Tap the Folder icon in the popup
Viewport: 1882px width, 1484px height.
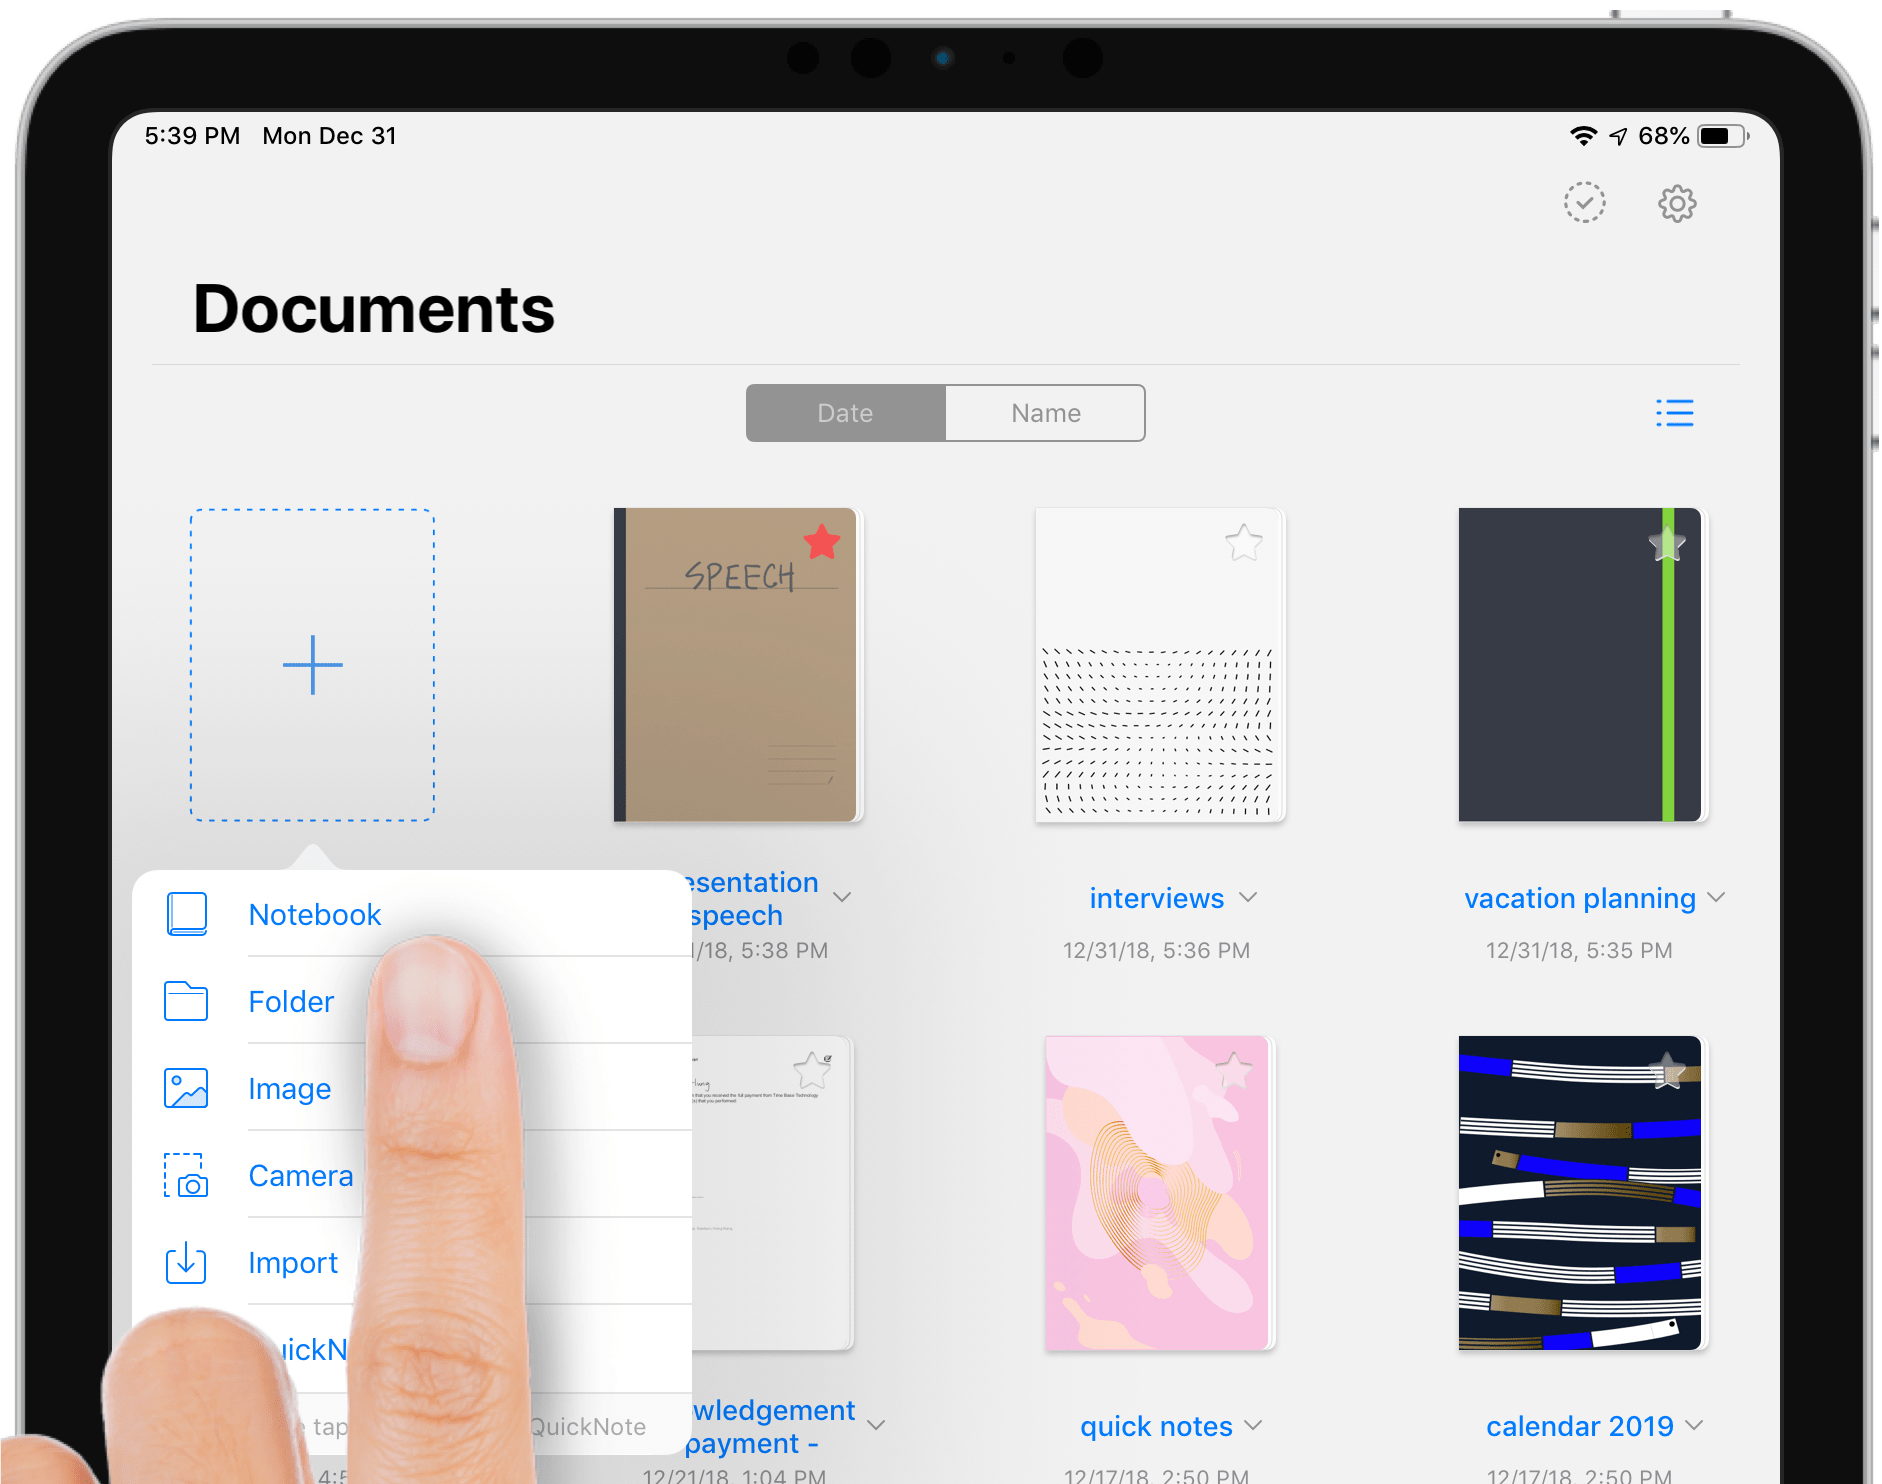pos(185,1001)
